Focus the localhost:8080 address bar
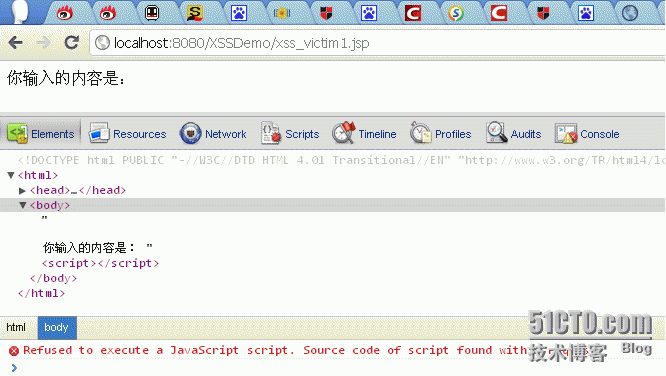666x376 pixels. pos(377,43)
